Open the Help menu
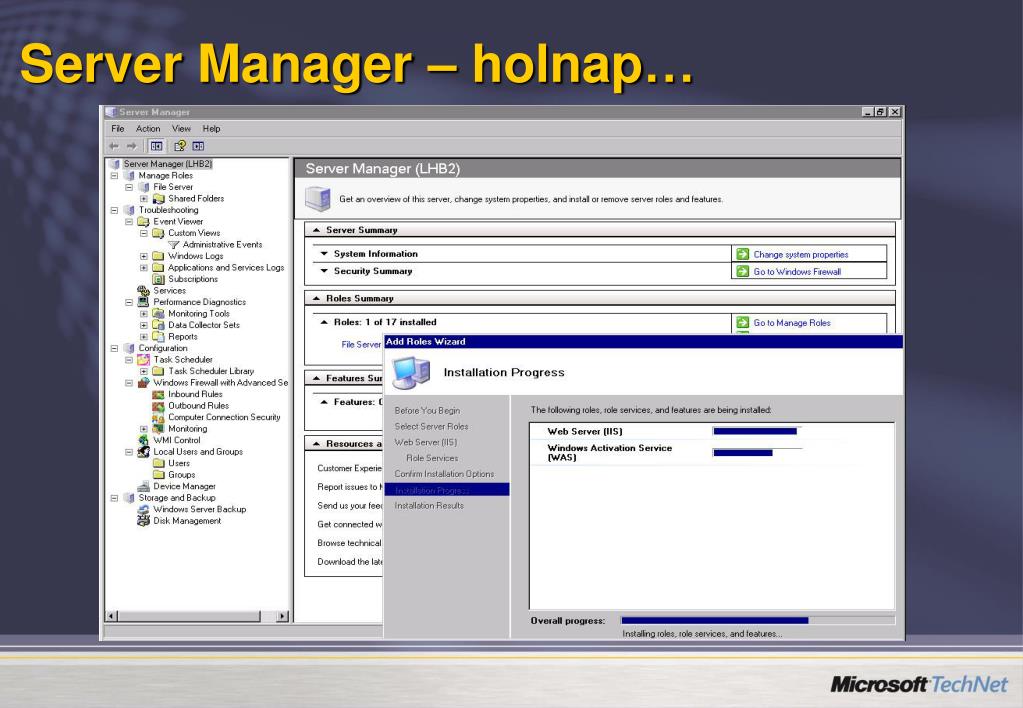1023x708 pixels. [211, 129]
